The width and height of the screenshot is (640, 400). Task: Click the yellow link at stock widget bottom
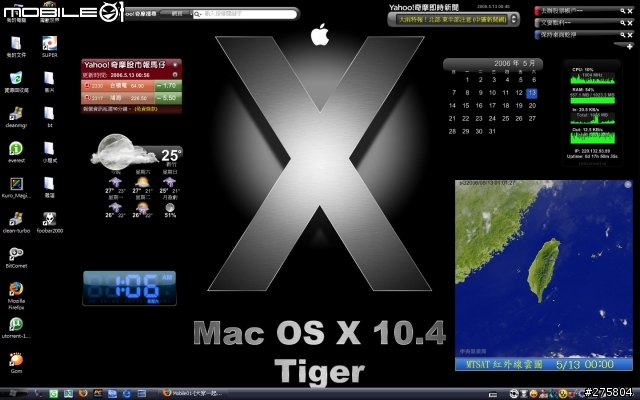coord(146,109)
